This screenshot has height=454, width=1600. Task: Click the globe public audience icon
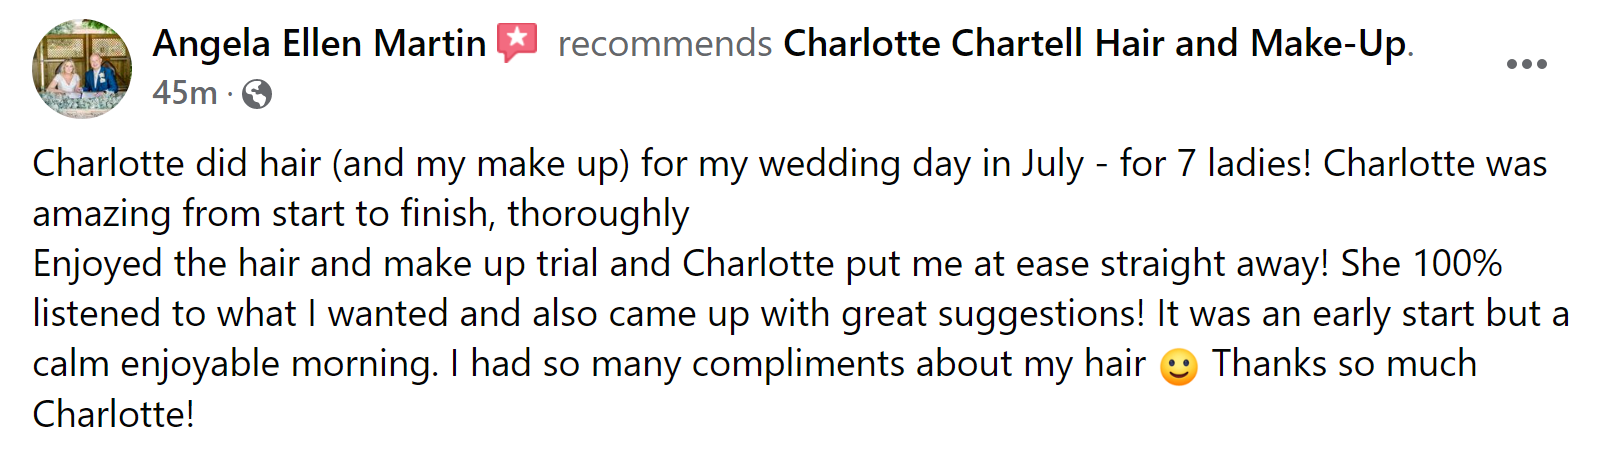[x=257, y=94]
